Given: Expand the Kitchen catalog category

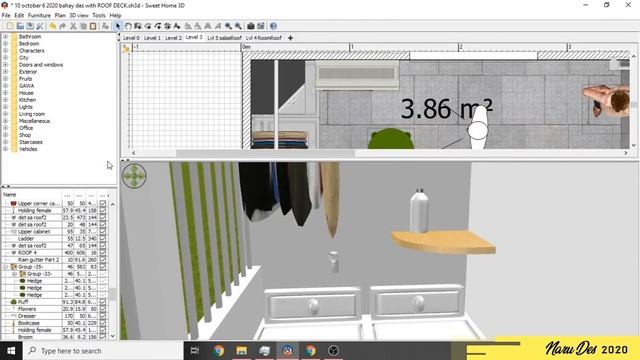Looking at the screenshot, I should pos(6,100).
